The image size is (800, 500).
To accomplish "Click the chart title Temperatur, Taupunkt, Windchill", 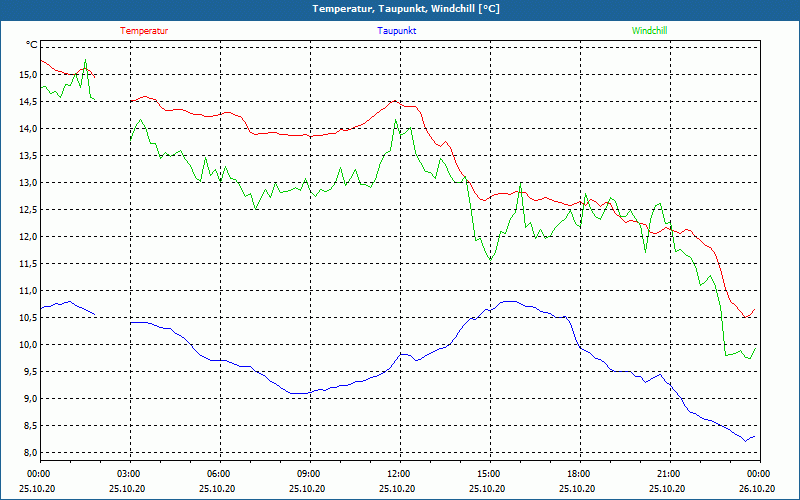I will [x=406, y=9].
